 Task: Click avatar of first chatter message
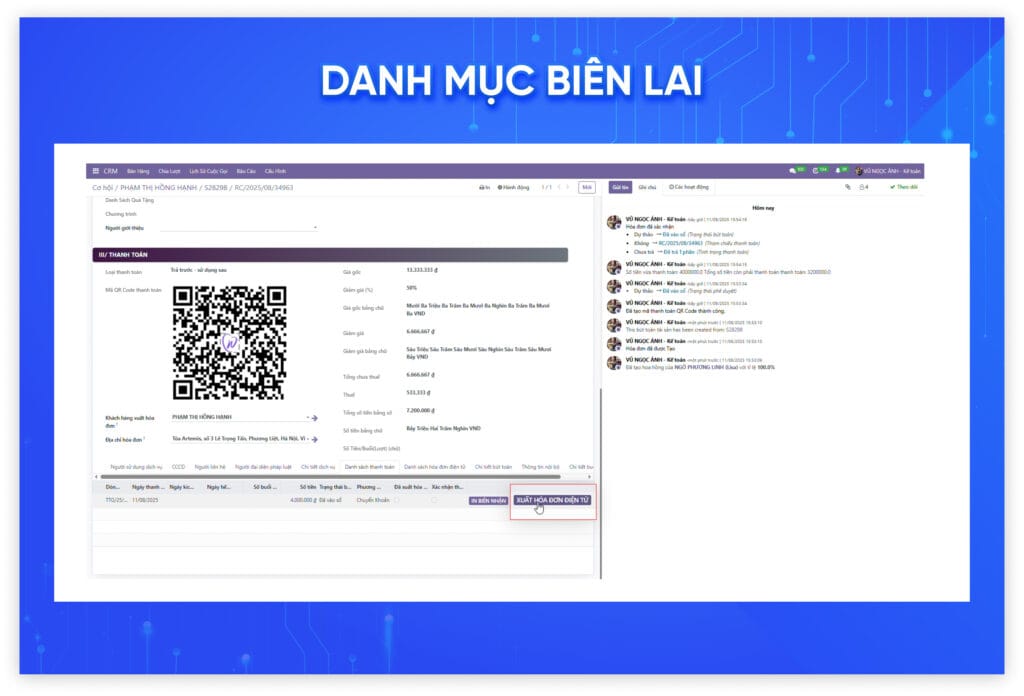[x=614, y=222]
